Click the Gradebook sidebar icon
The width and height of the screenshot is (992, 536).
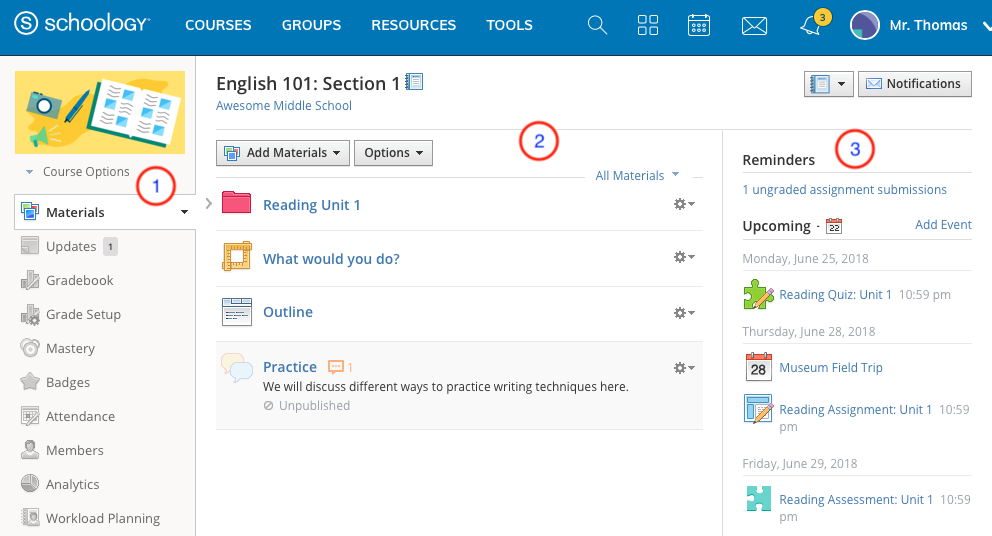pos(30,280)
